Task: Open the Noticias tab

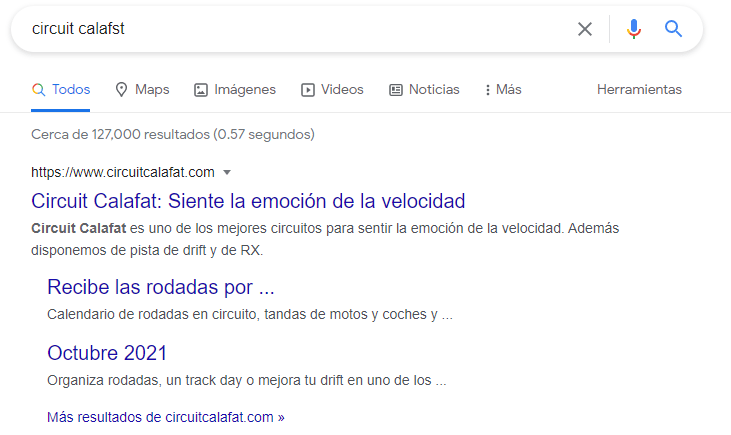Action: [424, 90]
